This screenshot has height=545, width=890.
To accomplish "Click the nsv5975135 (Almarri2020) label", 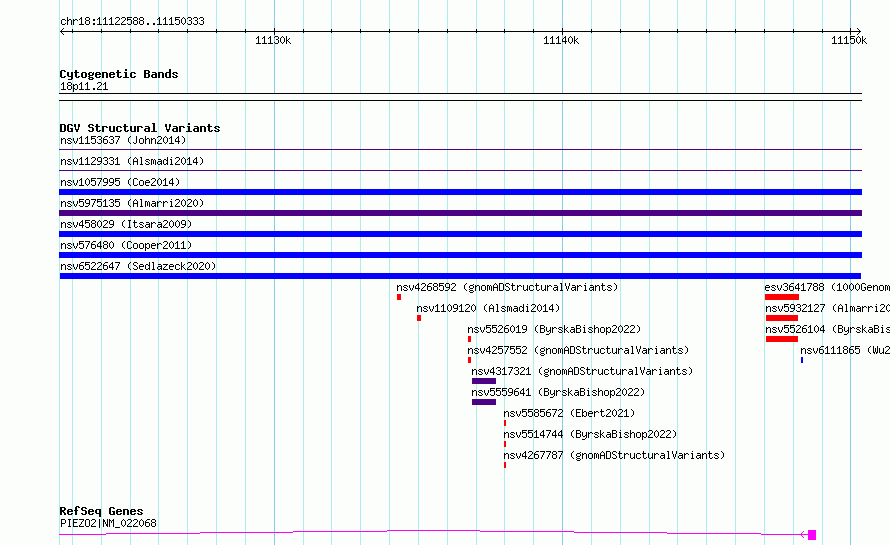I will 132,203.
